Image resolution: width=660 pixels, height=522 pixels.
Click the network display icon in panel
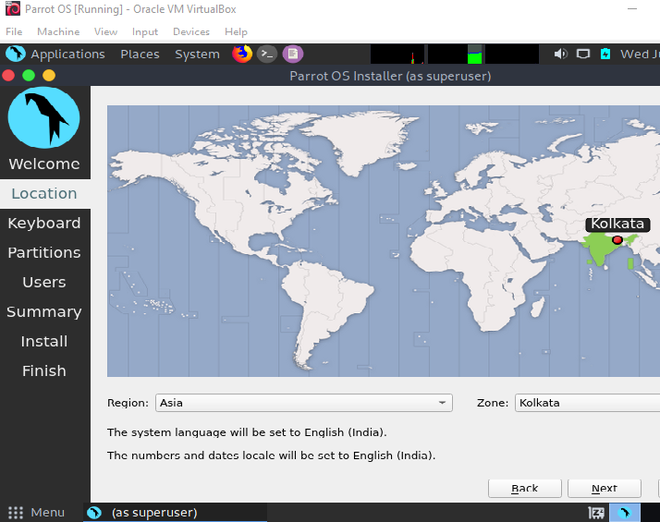pyautogui.click(x=583, y=54)
